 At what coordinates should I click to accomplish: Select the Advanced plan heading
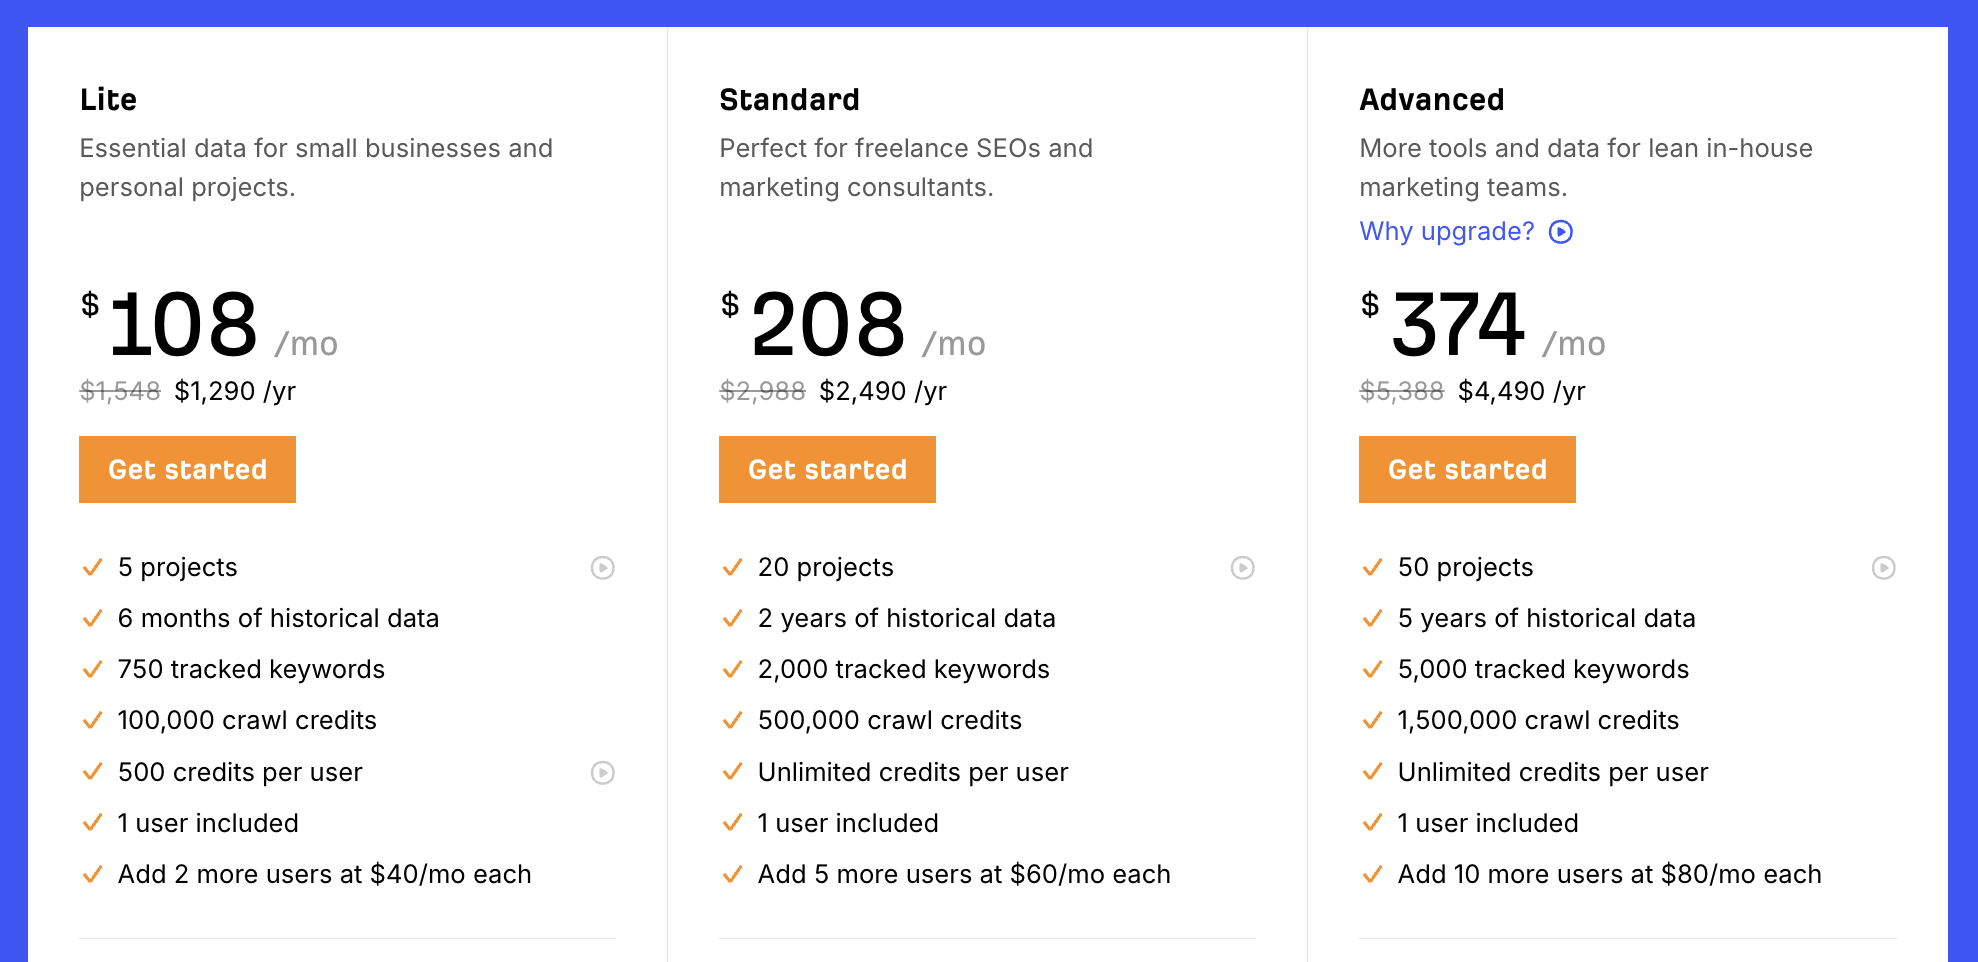(1431, 100)
